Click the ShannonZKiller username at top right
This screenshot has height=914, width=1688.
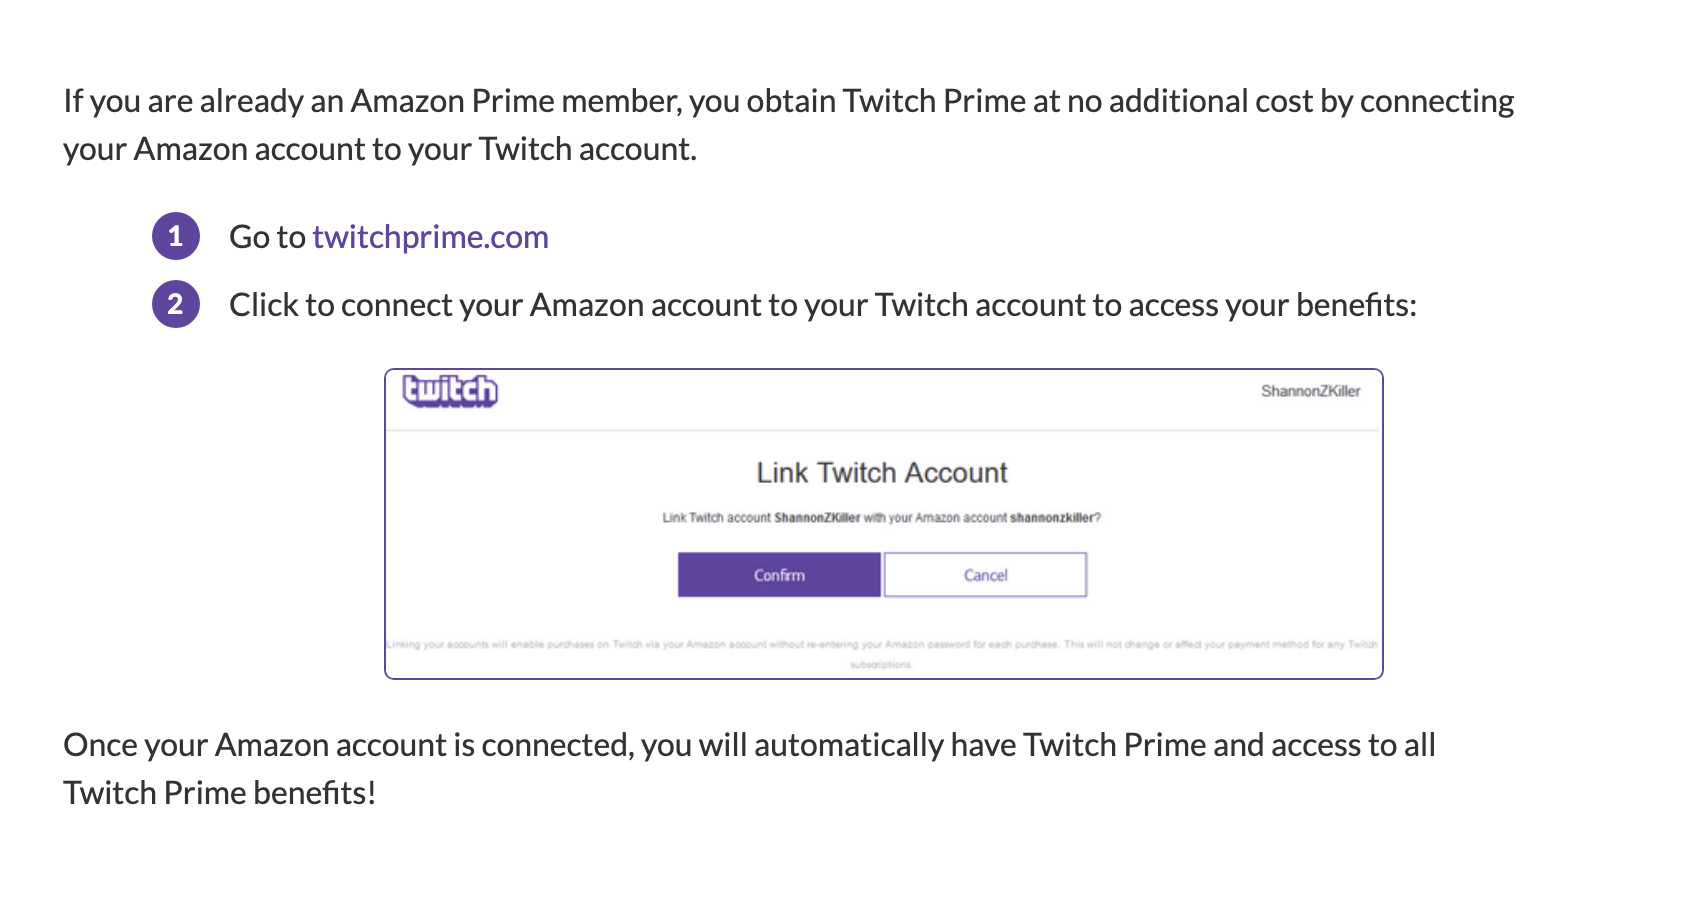[1310, 391]
